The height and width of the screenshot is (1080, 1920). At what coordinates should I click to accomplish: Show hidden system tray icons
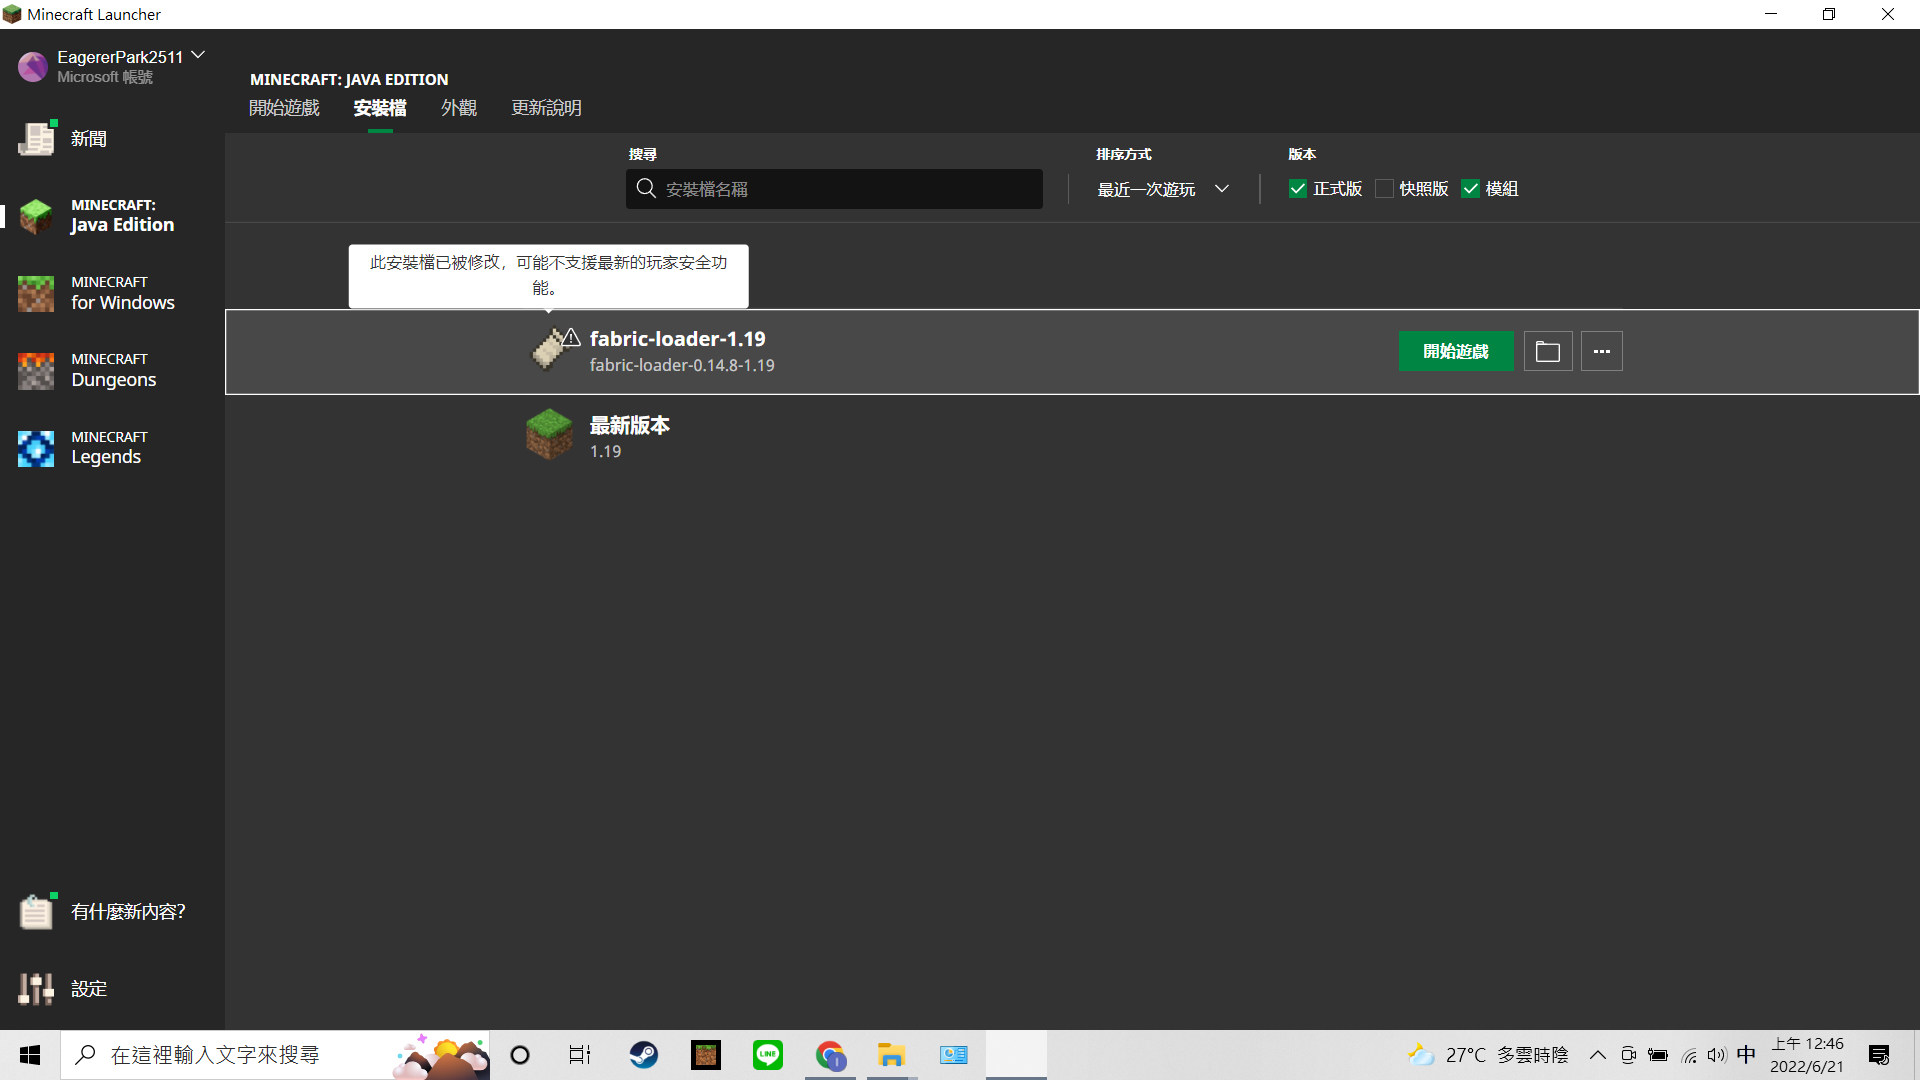click(x=1598, y=1055)
